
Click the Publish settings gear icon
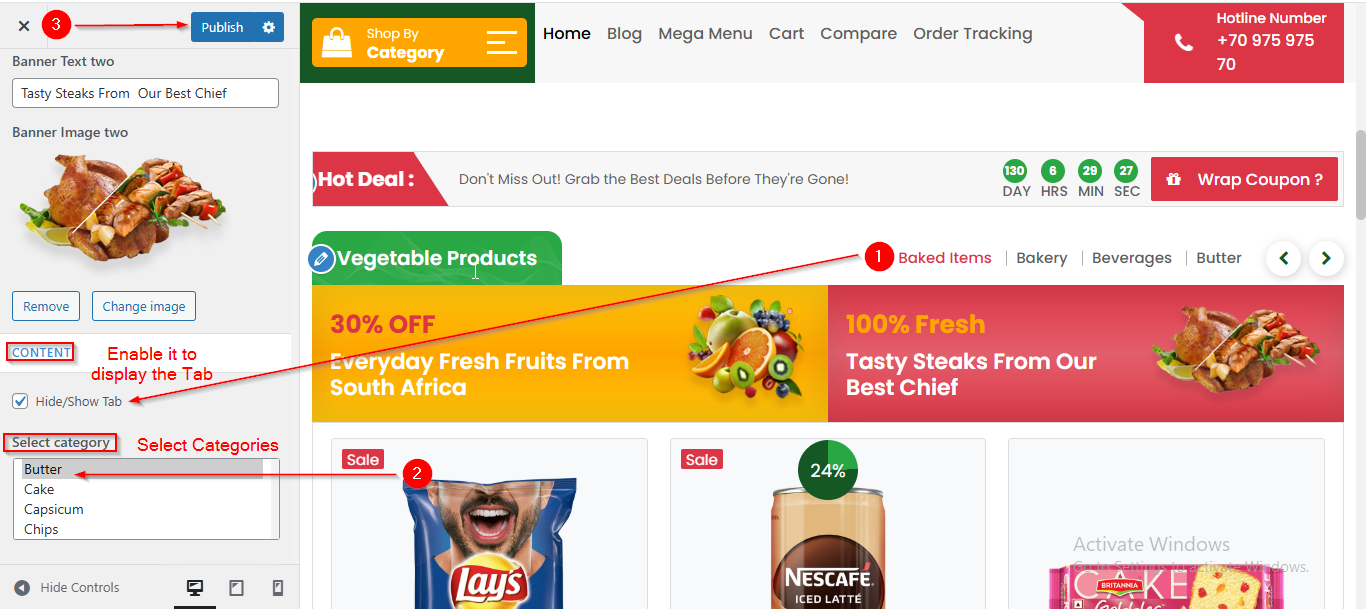click(x=268, y=27)
